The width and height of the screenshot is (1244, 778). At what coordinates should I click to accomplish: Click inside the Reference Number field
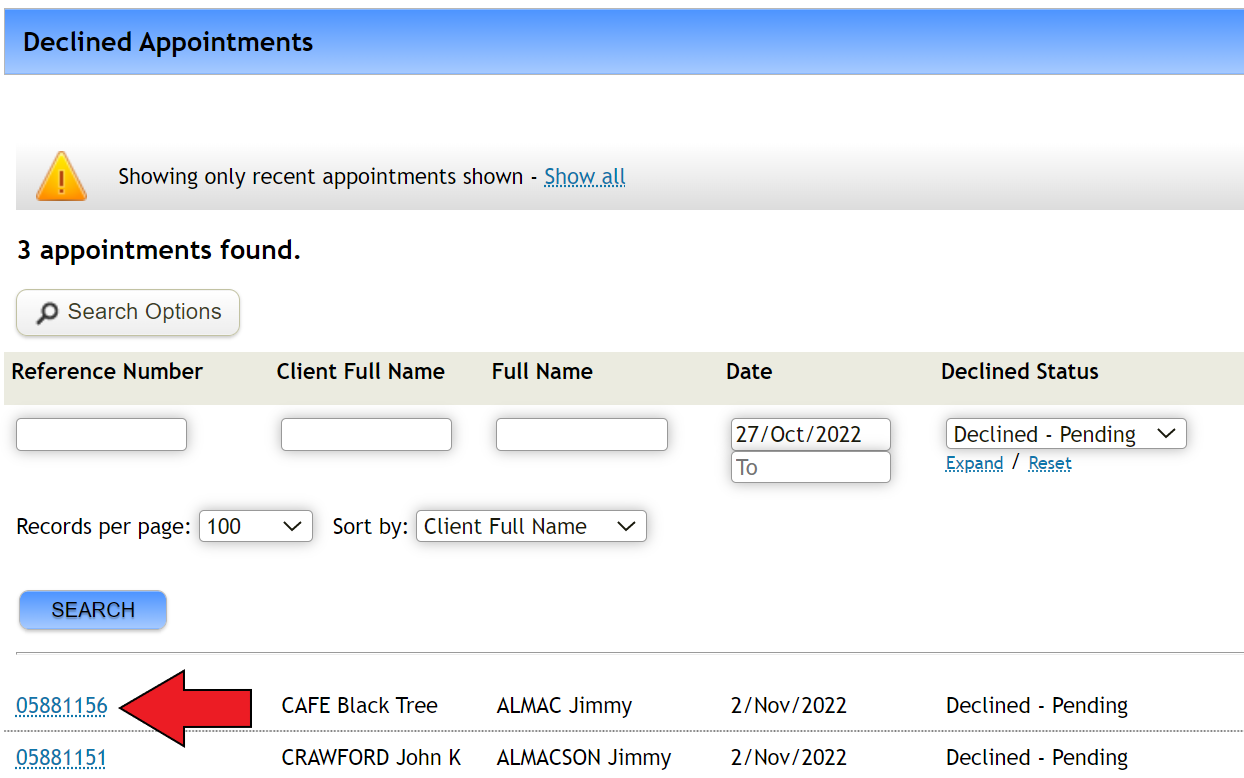click(x=100, y=434)
